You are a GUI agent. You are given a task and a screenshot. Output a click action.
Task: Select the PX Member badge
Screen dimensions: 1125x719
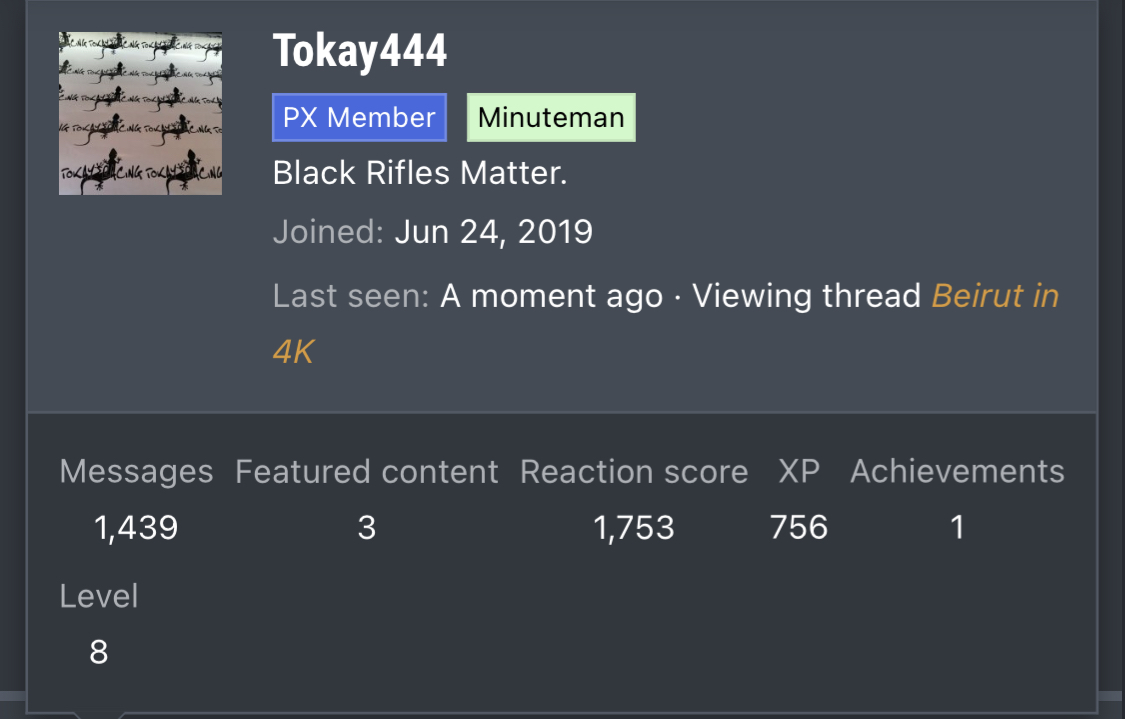[359, 118]
